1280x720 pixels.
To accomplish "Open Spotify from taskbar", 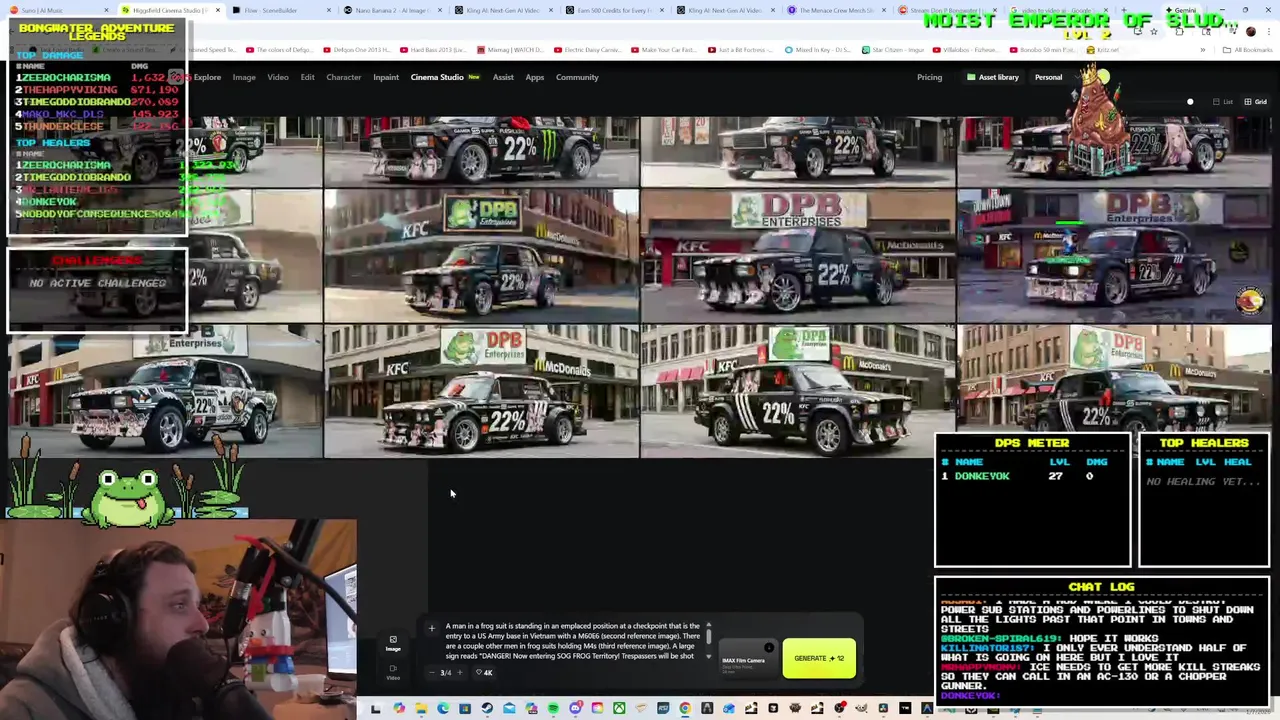I will click(553, 708).
